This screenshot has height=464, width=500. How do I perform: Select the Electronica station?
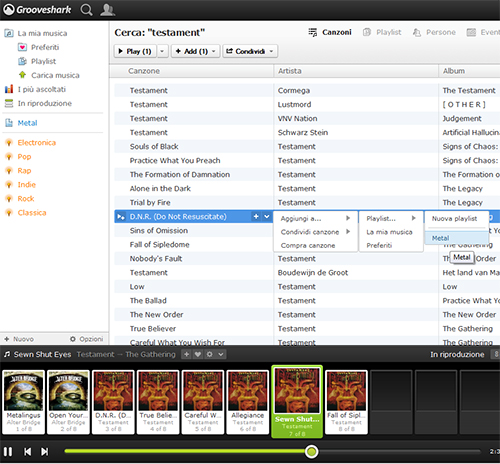[x=30, y=143]
